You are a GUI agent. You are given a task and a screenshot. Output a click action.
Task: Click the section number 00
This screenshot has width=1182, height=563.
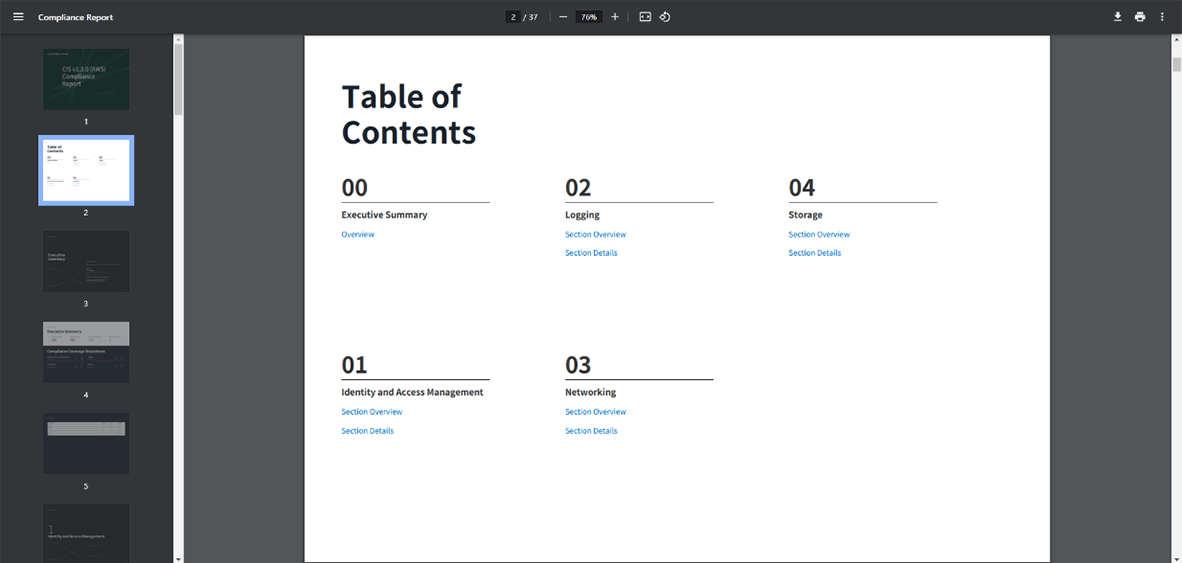(x=354, y=187)
